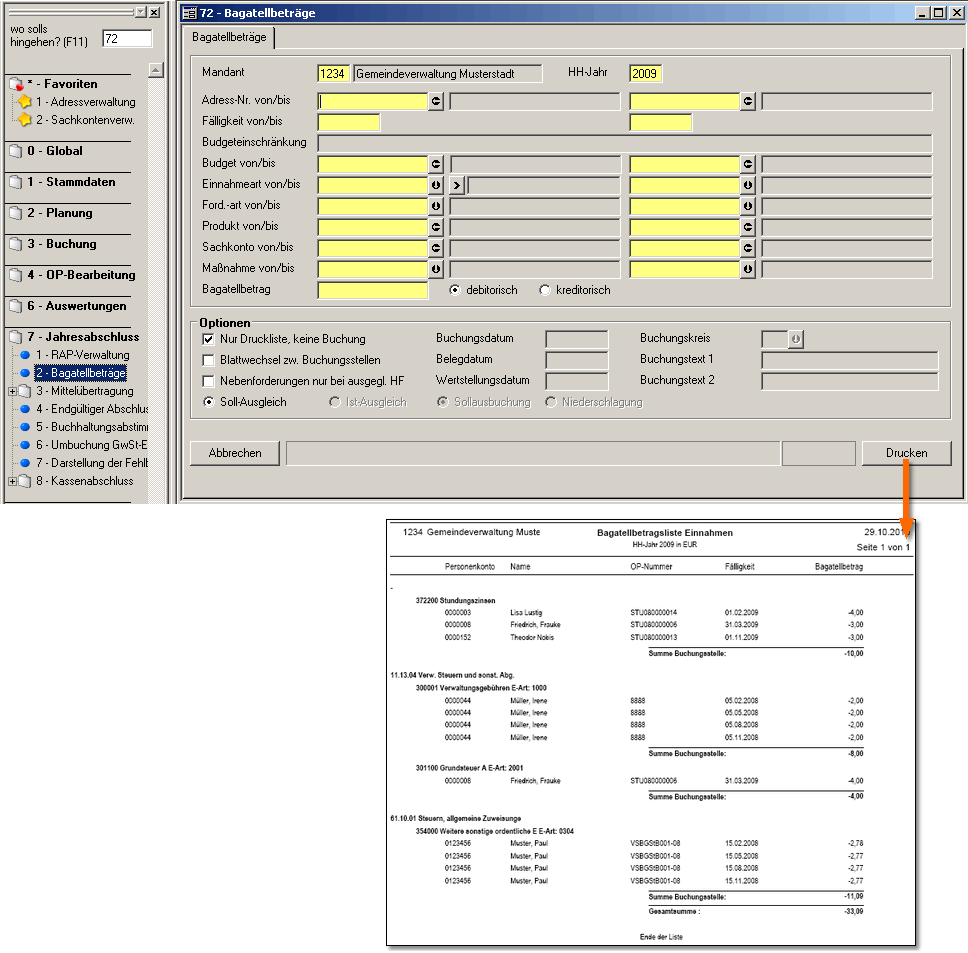Click lookup icon beside first Sachkonto field
Screen dimensions: 968x953
click(x=436, y=248)
